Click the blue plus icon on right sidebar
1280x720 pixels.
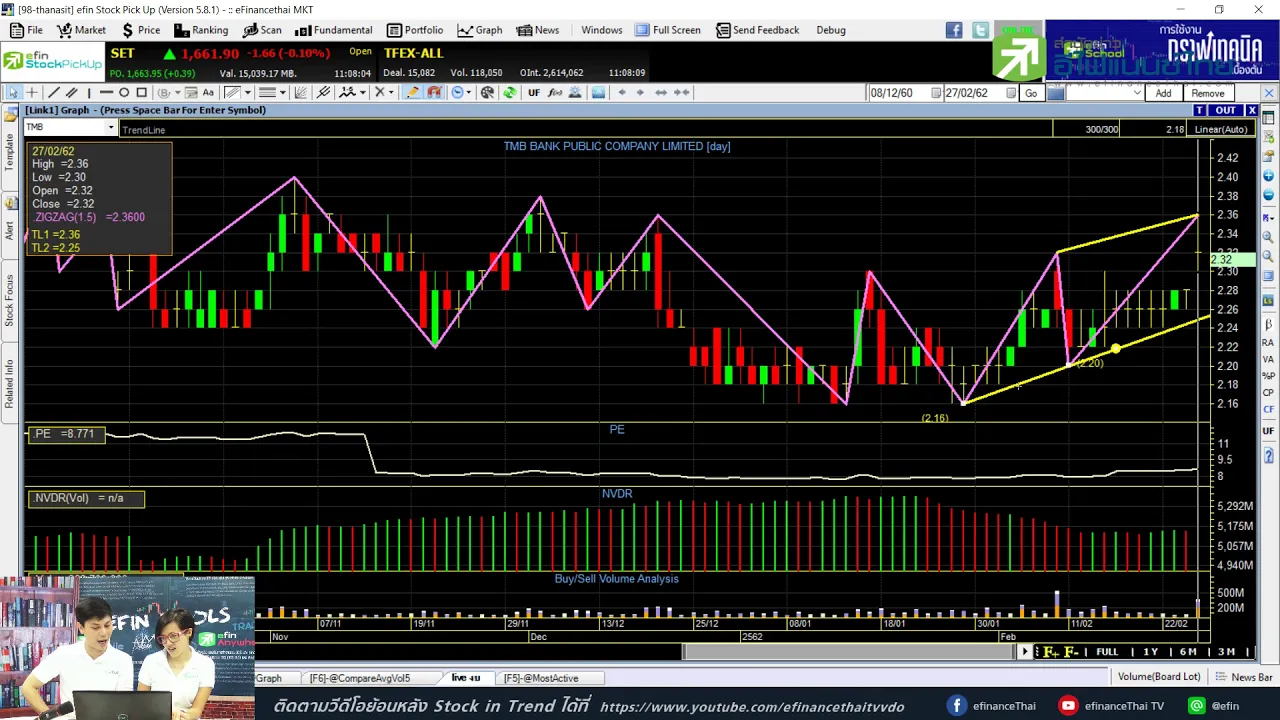(x=1268, y=176)
